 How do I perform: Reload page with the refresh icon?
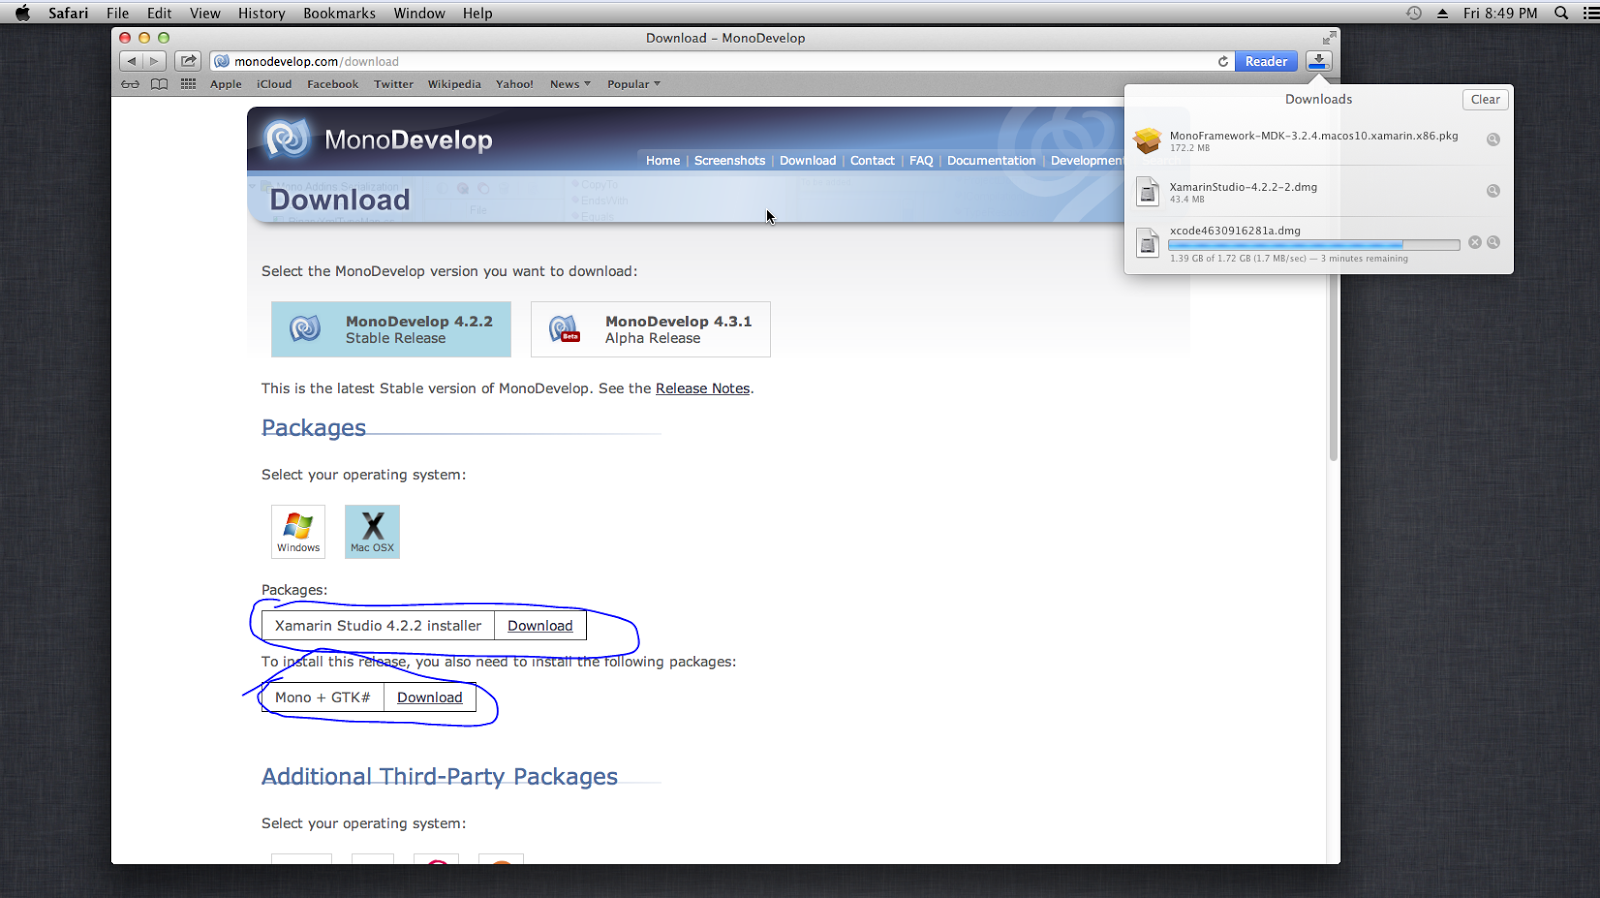[x=1222, y=61]
